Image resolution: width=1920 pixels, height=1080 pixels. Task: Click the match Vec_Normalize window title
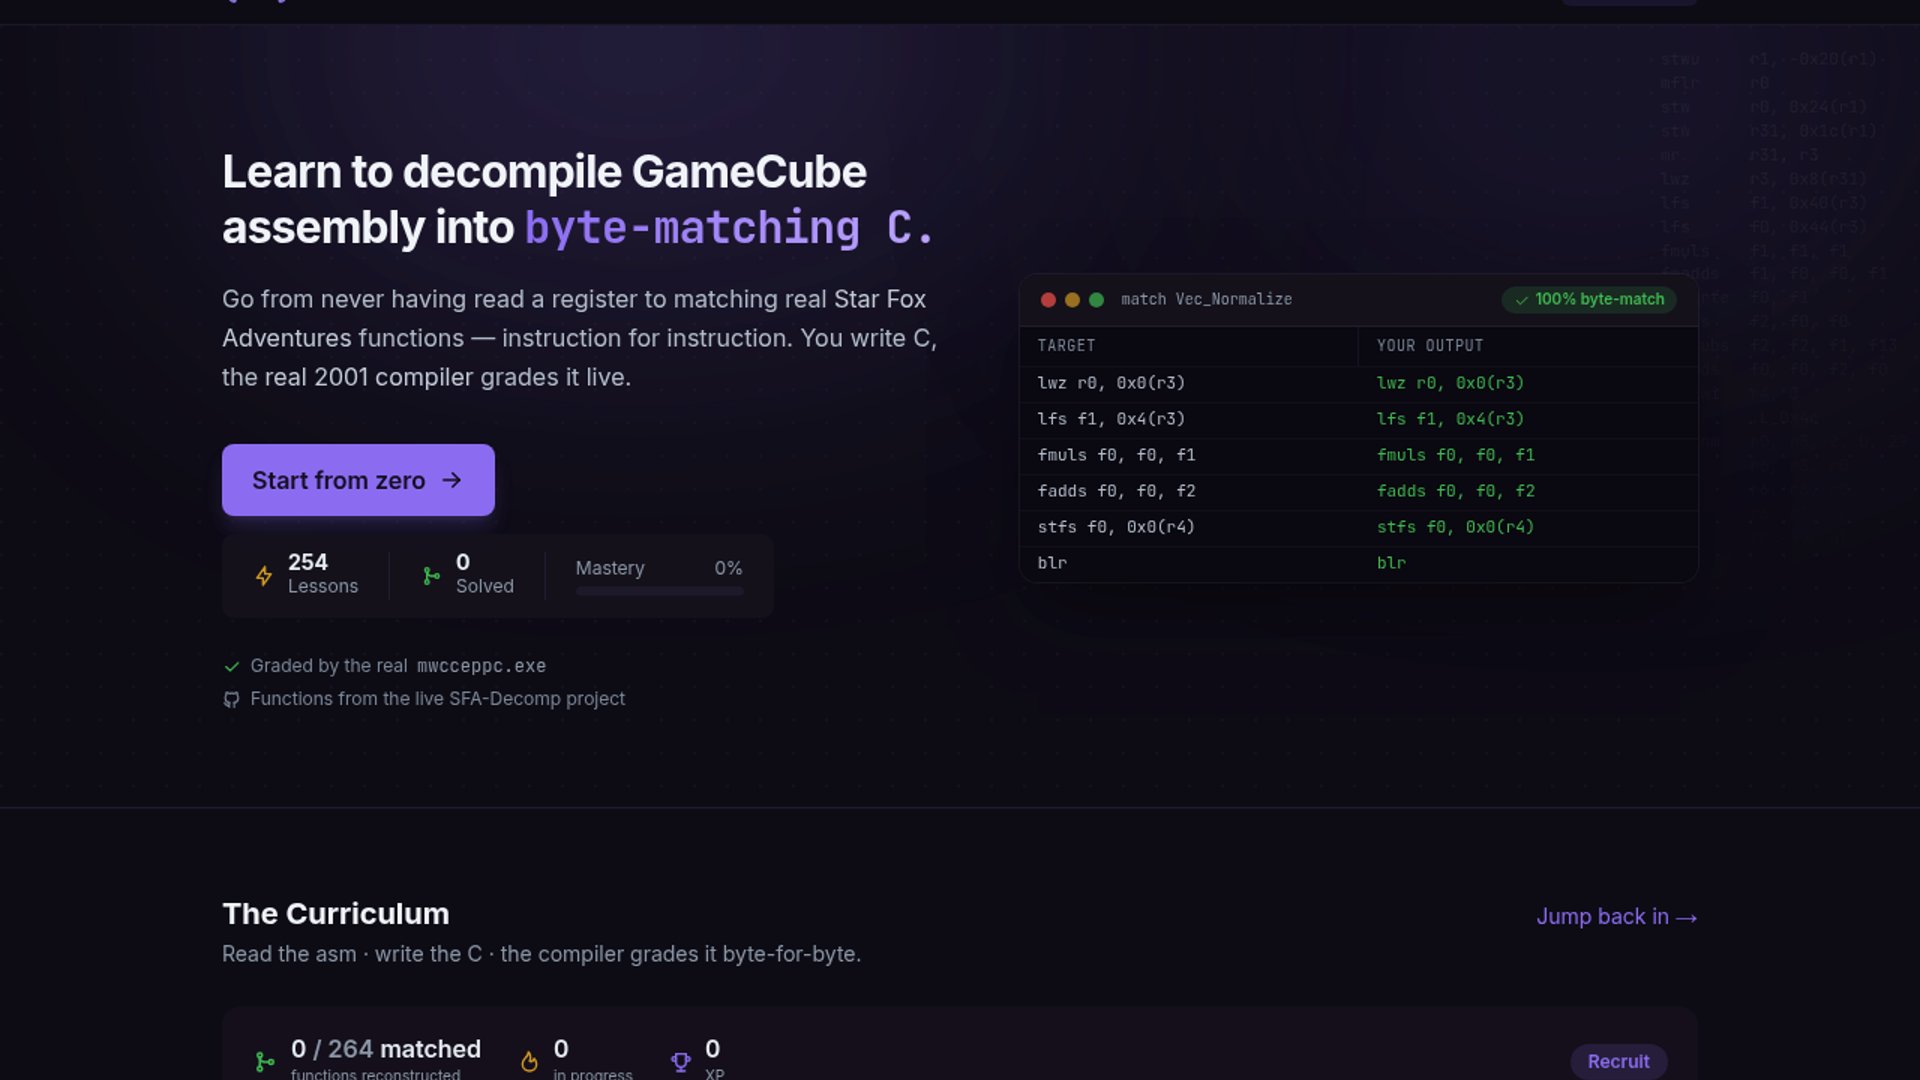[1206, 300]
